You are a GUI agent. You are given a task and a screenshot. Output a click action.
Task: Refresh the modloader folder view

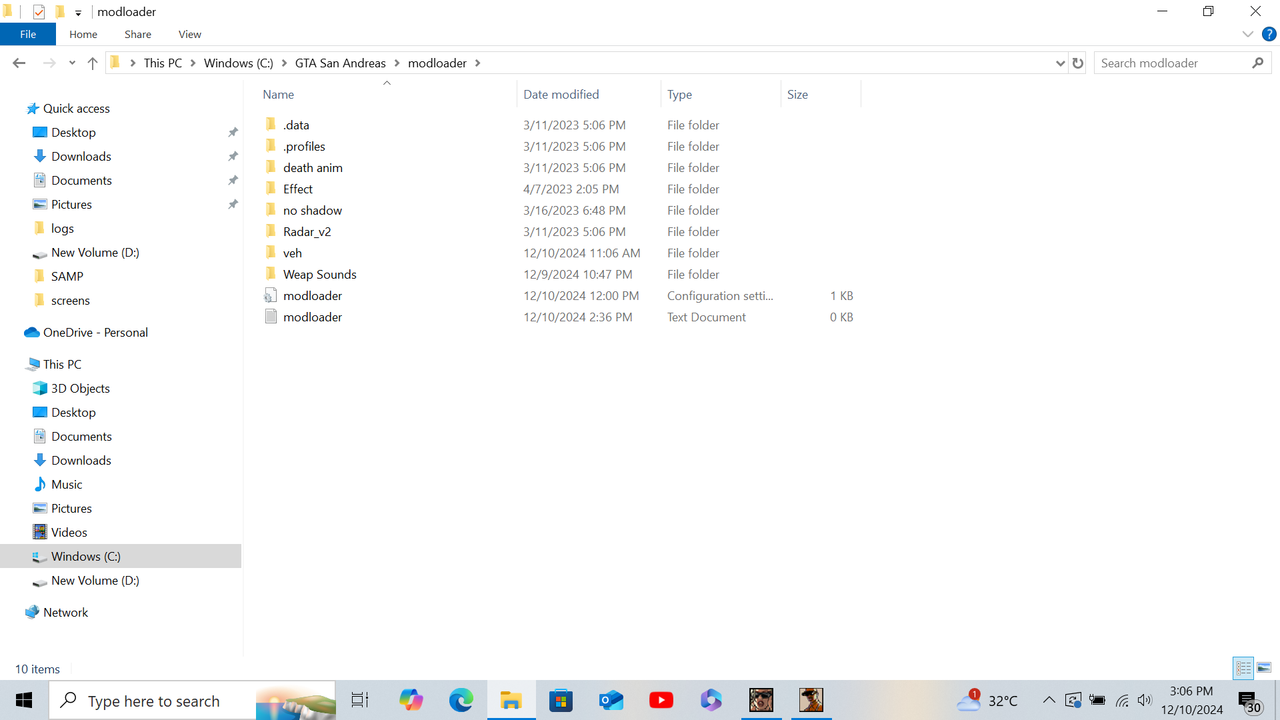1078,63
